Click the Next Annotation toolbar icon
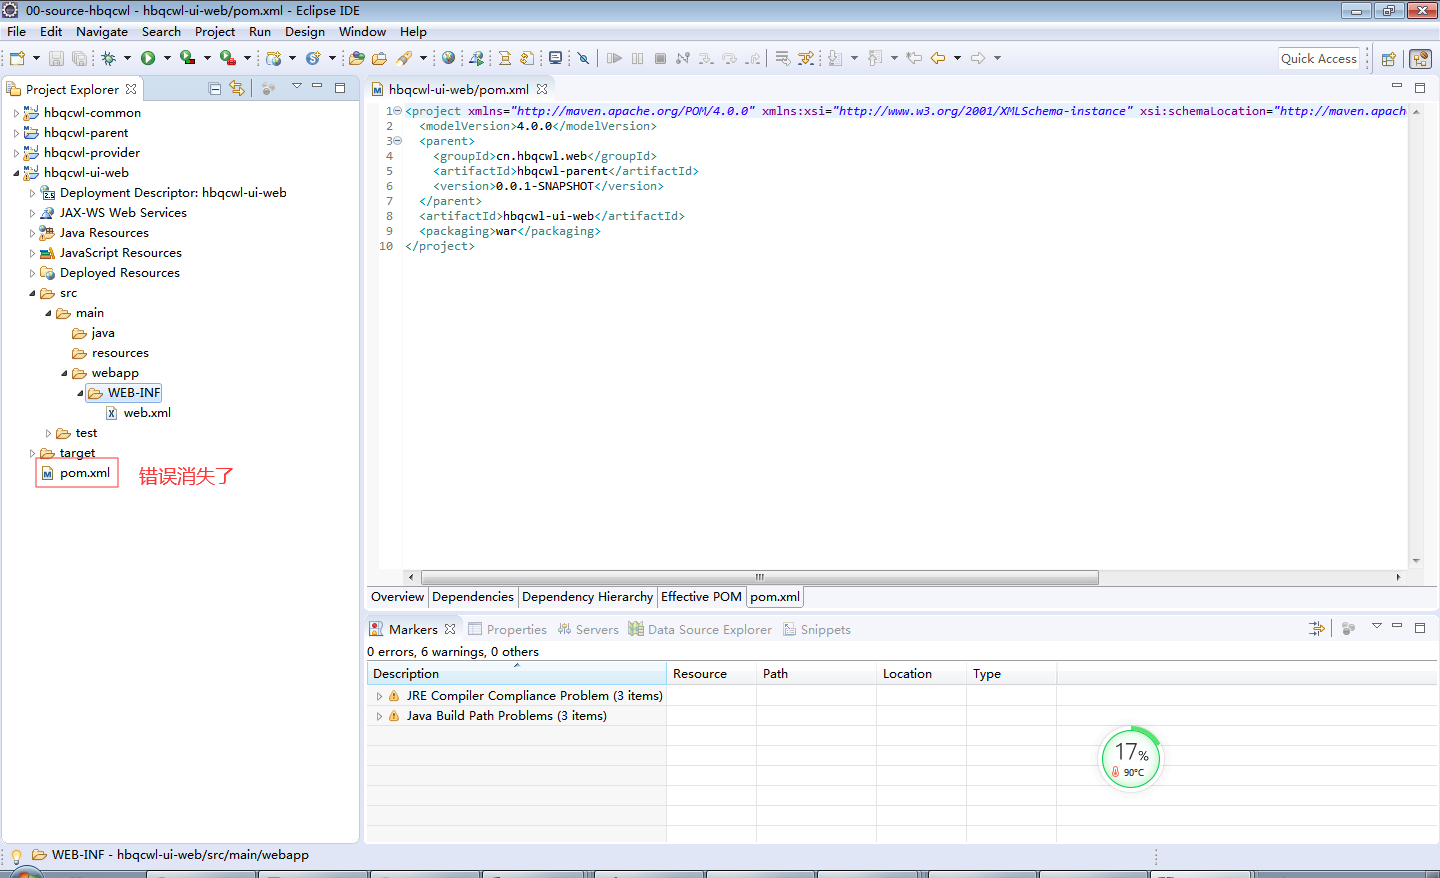This screenshot has height=878, width=1440. point(835,58)
